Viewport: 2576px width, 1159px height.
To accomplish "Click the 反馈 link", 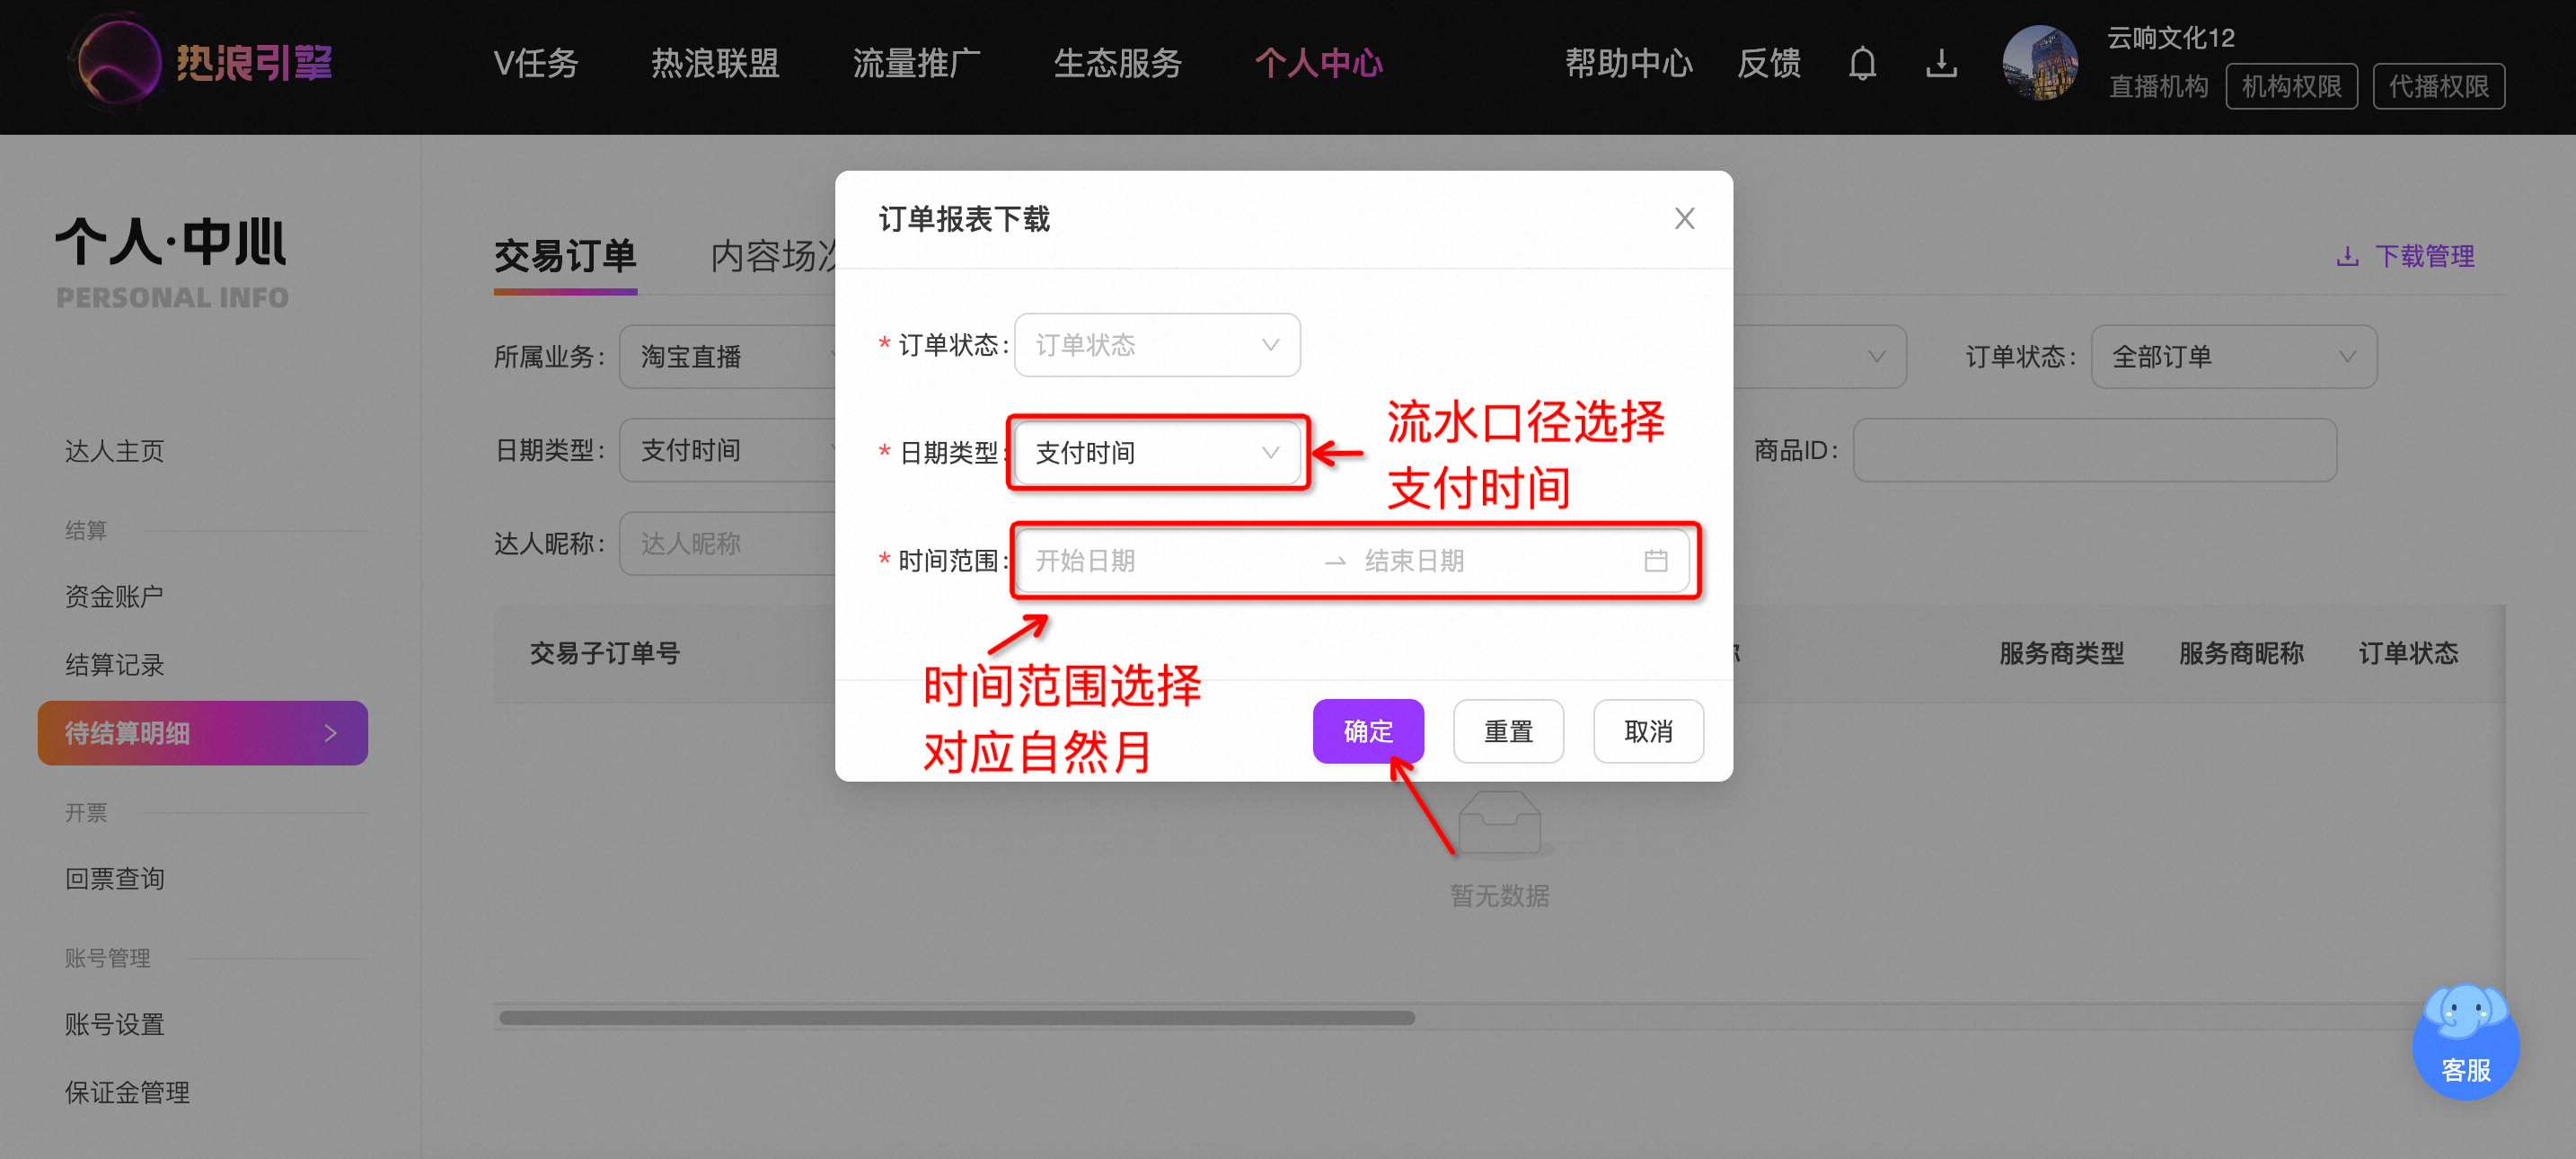I will (1768, 64).
